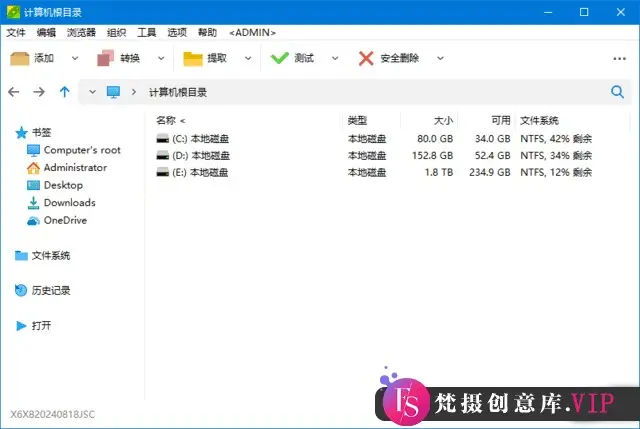Select the Computer's root bookmark

click(x=73, y=150)
